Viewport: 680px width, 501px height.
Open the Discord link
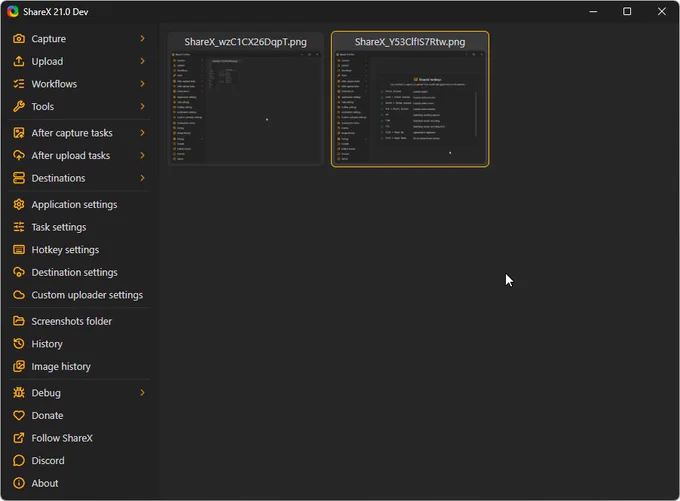[x=79, y=460]
